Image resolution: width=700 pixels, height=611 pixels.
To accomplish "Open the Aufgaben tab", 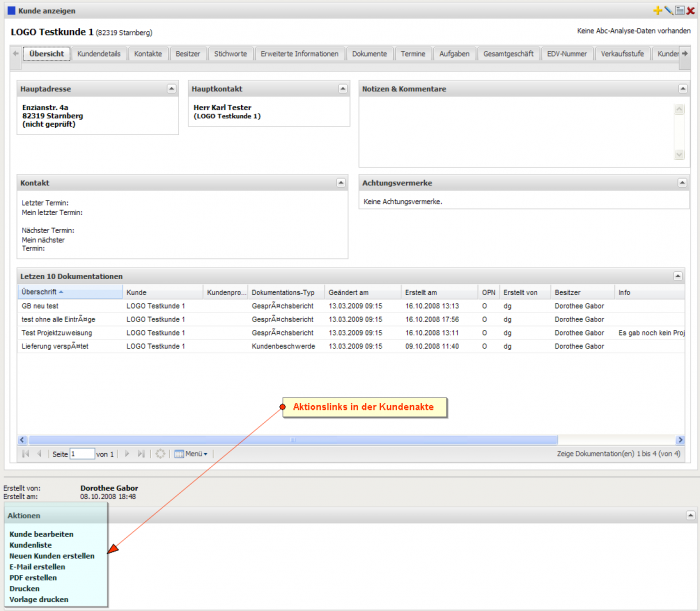I will tap(454, 54).
